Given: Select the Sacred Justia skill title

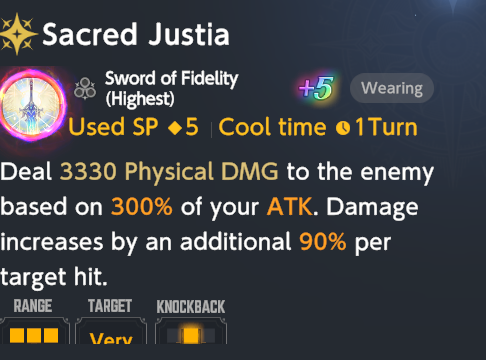Looking at the screenshot, I should point(136,34).
